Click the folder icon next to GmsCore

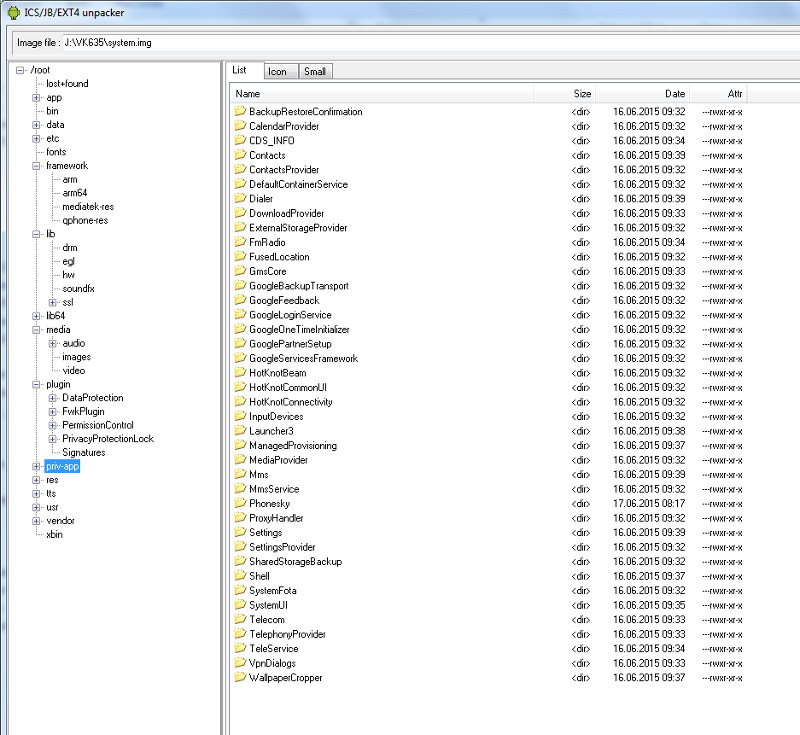240,271
